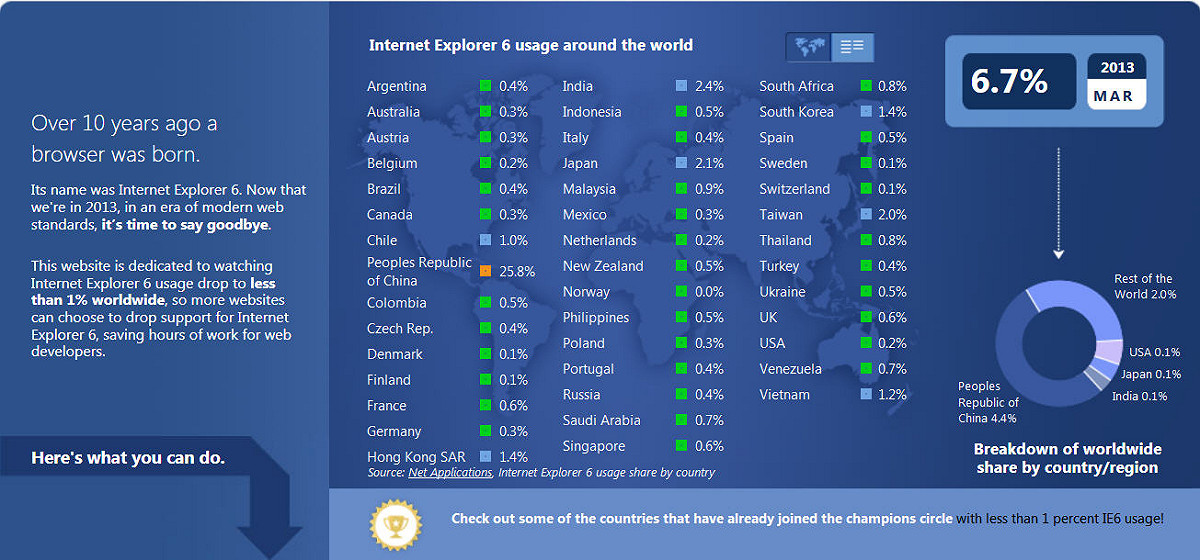Switch to list view icon
This screenshot has height=560, width=1200.
853,47
